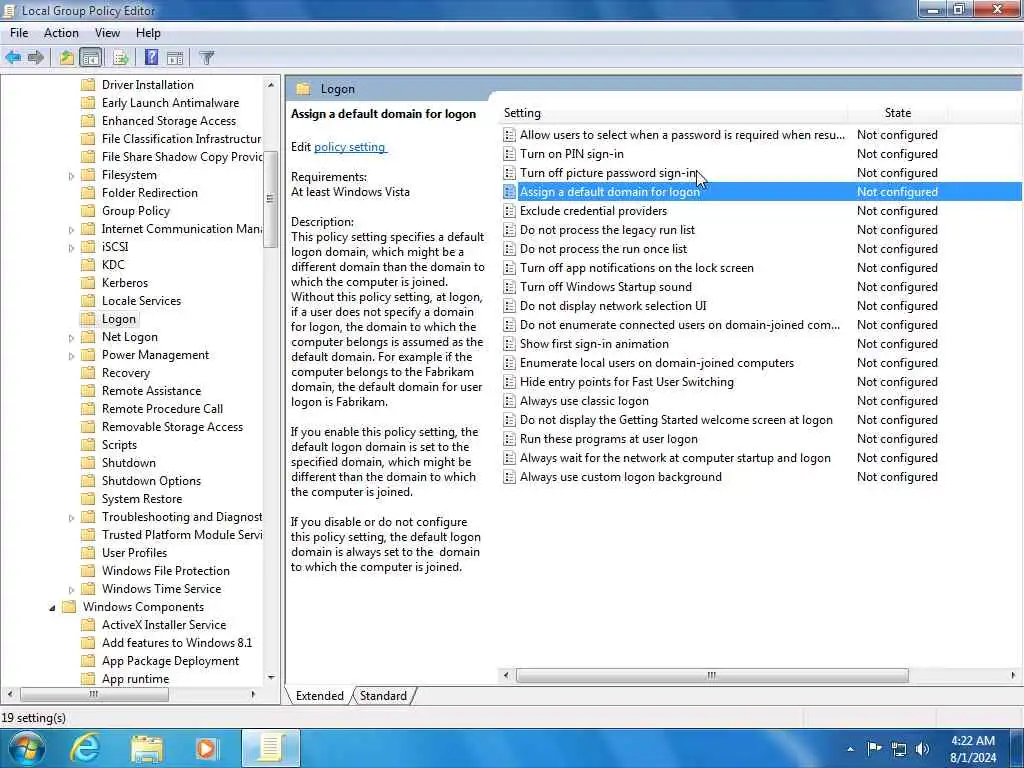
Task: Select the ActiveX Installer Service tree item
Action: click(x=164, y=625)
